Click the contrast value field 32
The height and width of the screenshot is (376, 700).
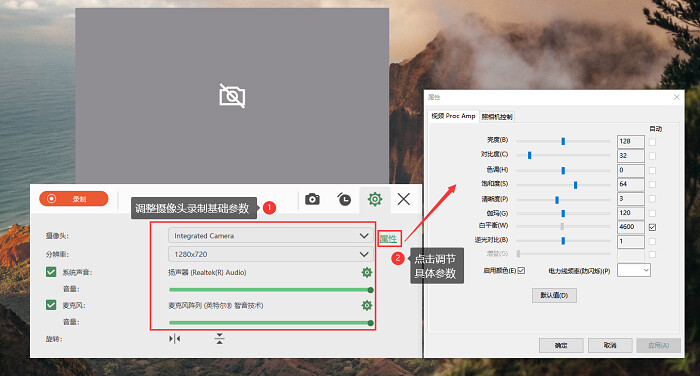[x=631, y=156]
